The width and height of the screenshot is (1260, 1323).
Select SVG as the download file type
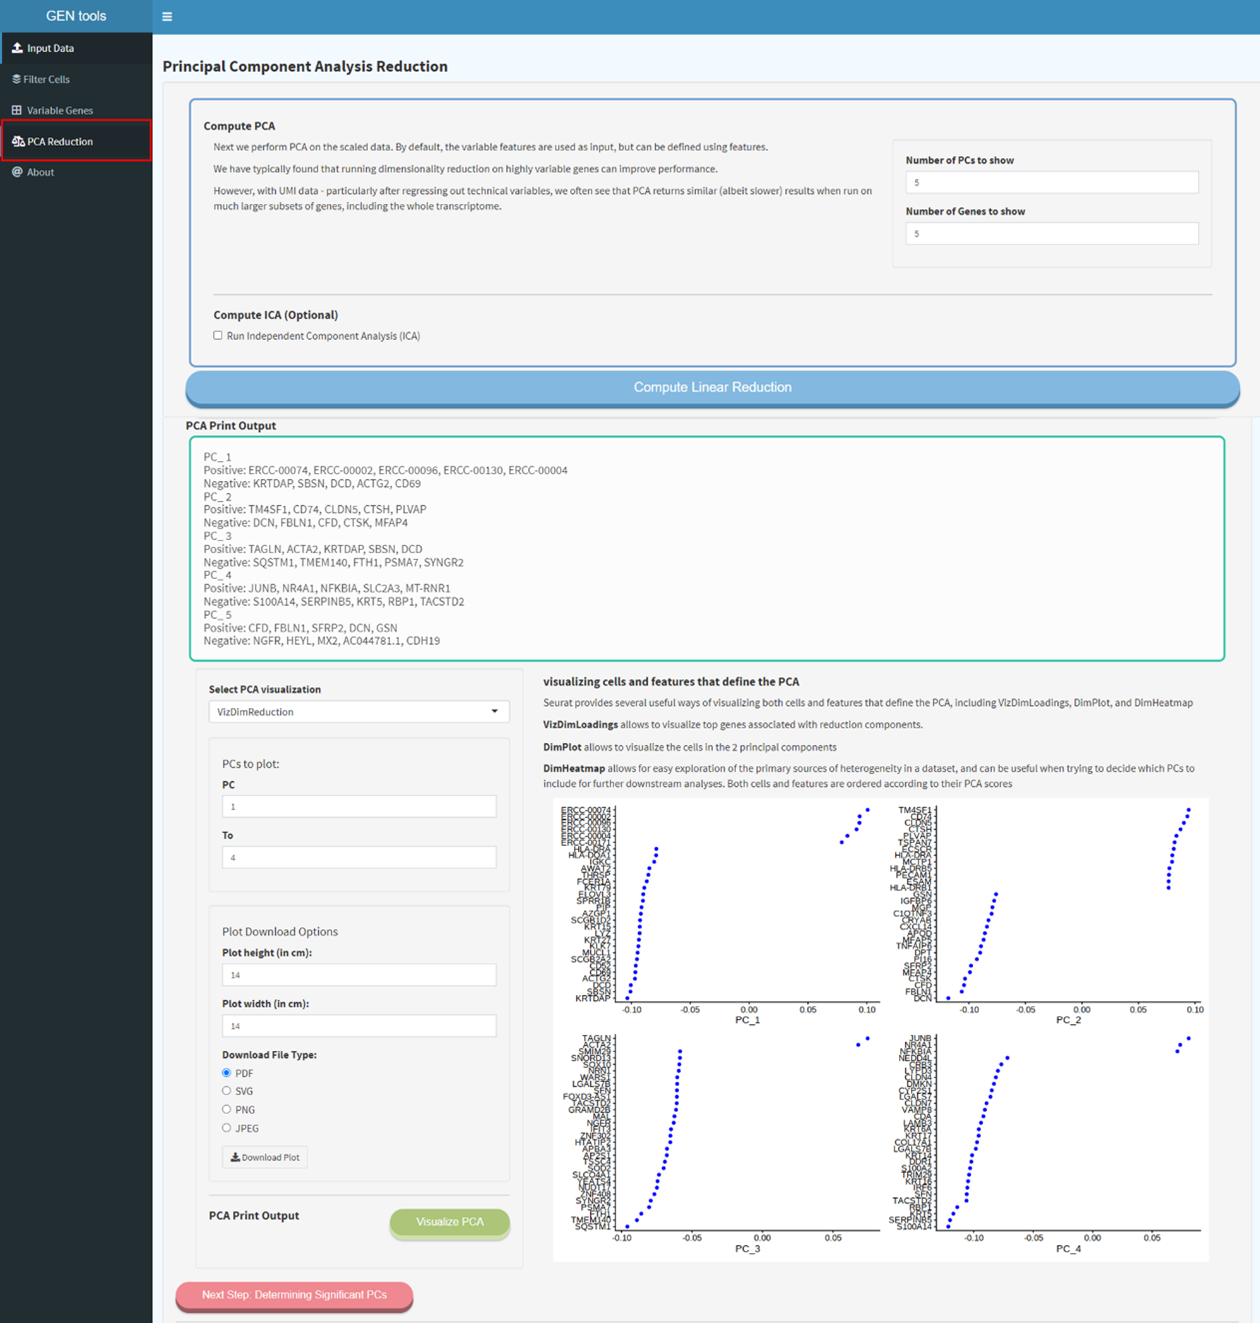click(x=227, y=1090)
